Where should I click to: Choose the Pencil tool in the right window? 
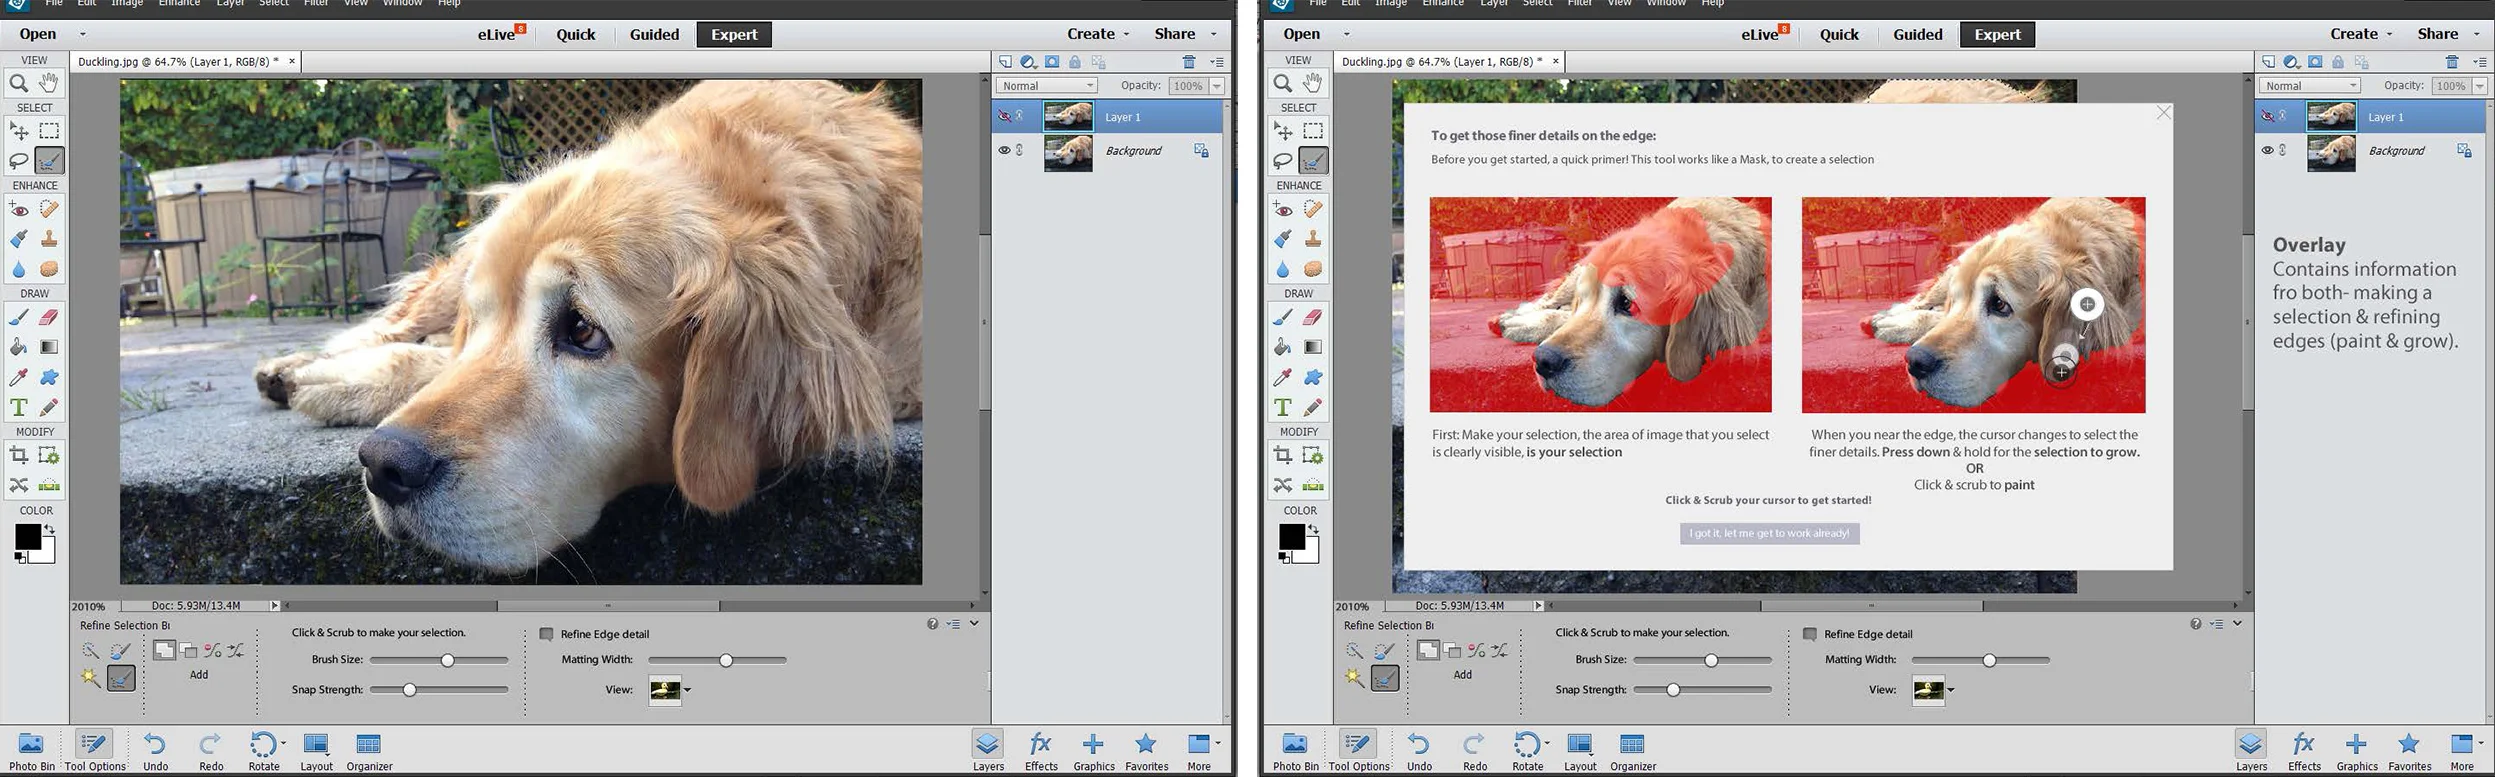tap(1312, 407)
